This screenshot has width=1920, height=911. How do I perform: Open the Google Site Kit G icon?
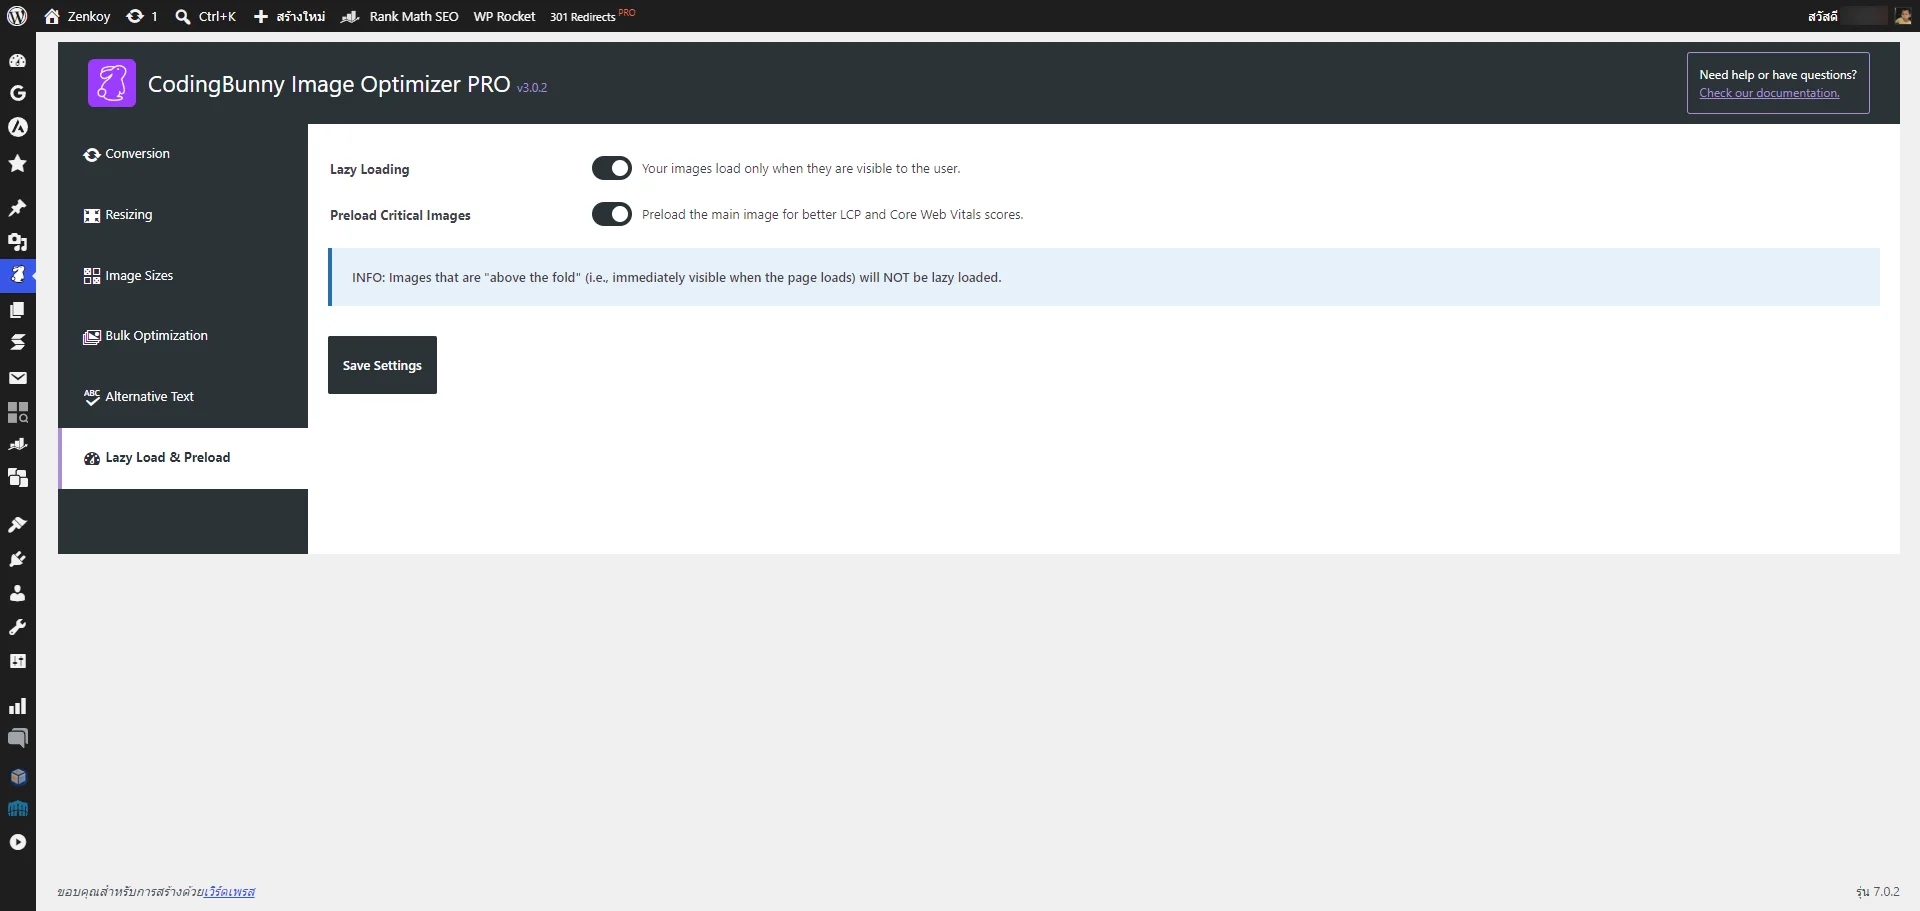[17, 93]
